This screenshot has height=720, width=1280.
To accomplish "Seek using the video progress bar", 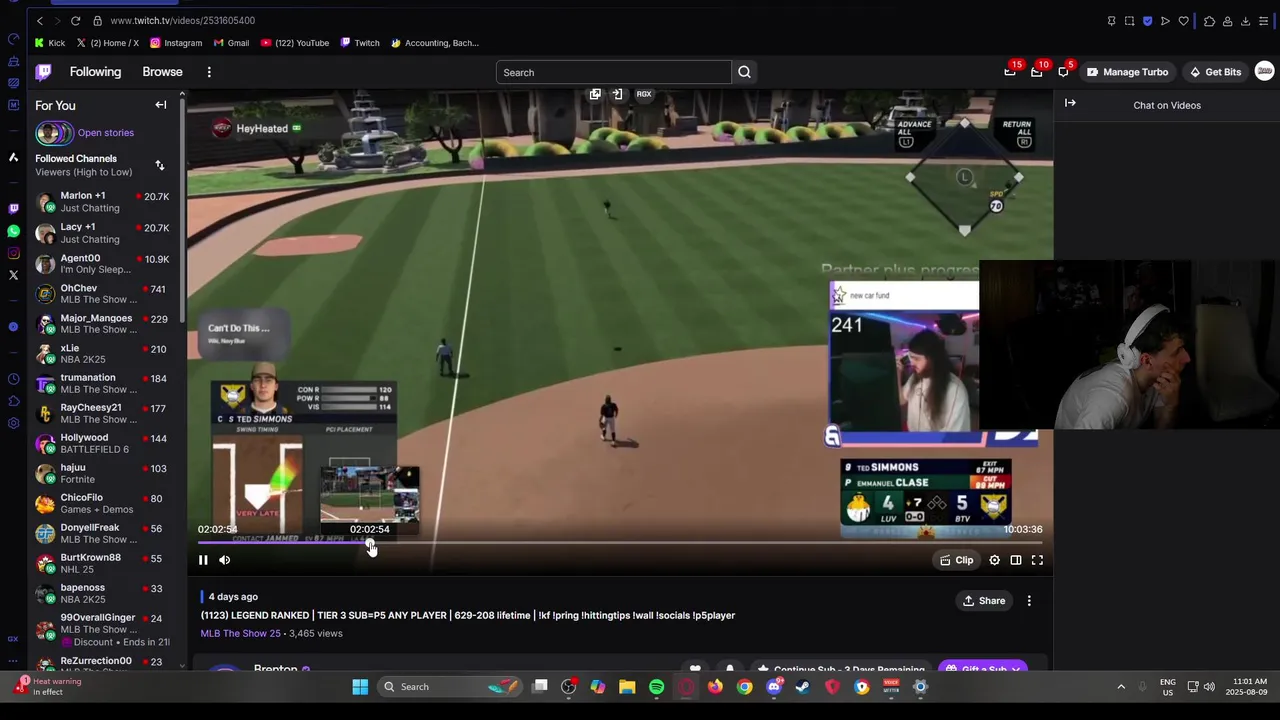I will coord(620,543).
